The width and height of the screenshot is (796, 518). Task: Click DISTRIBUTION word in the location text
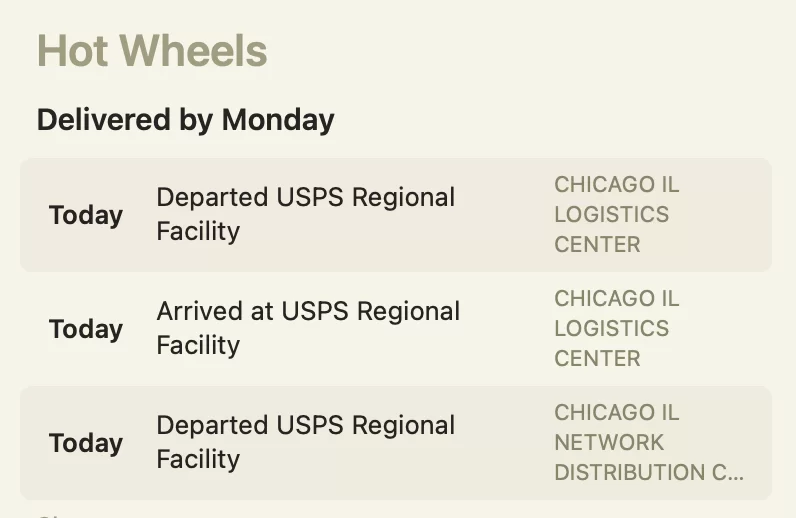click(629, 473)
